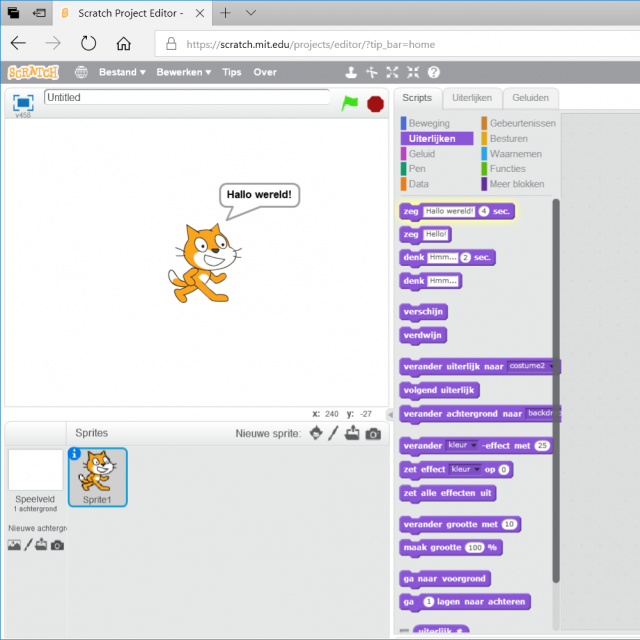Choose new sprite from library

[x=316, y=433]
